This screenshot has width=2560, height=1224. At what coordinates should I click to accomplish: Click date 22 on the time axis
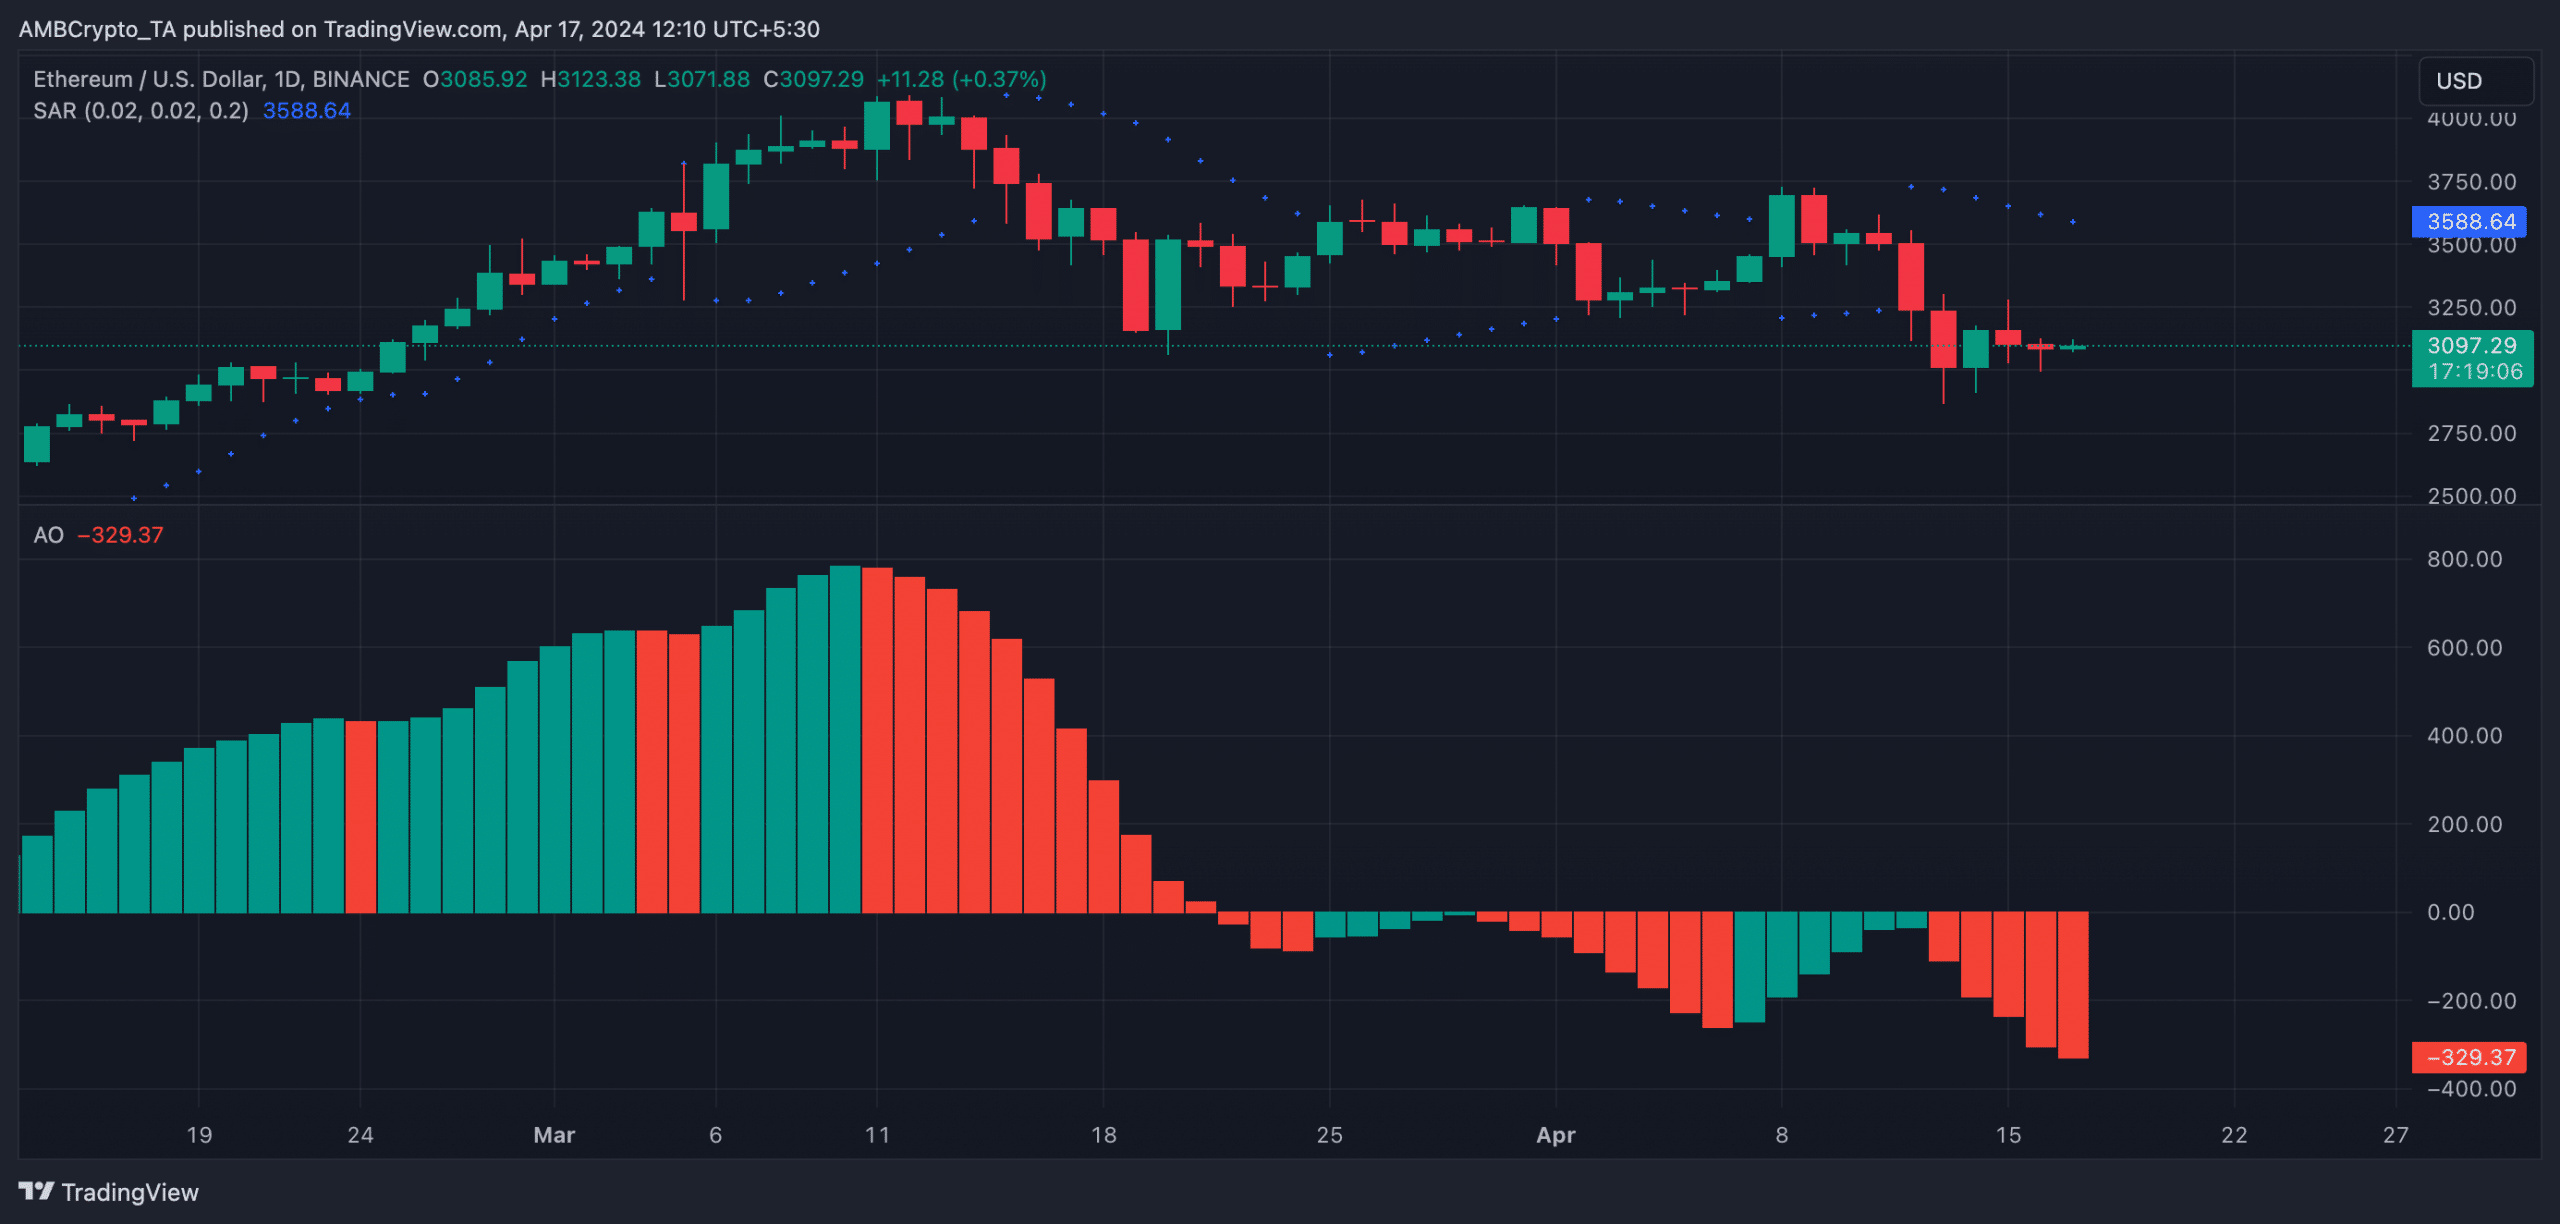click(x=2234, y=1135)
